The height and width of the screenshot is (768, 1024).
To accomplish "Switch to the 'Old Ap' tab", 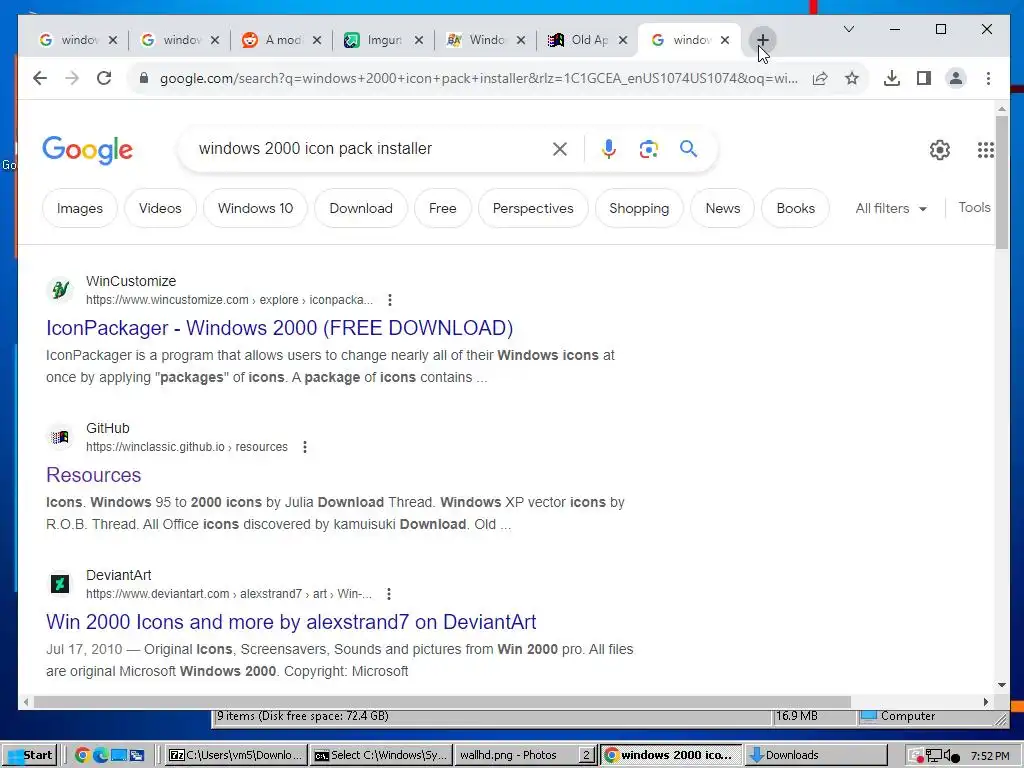I will [579, 40].
